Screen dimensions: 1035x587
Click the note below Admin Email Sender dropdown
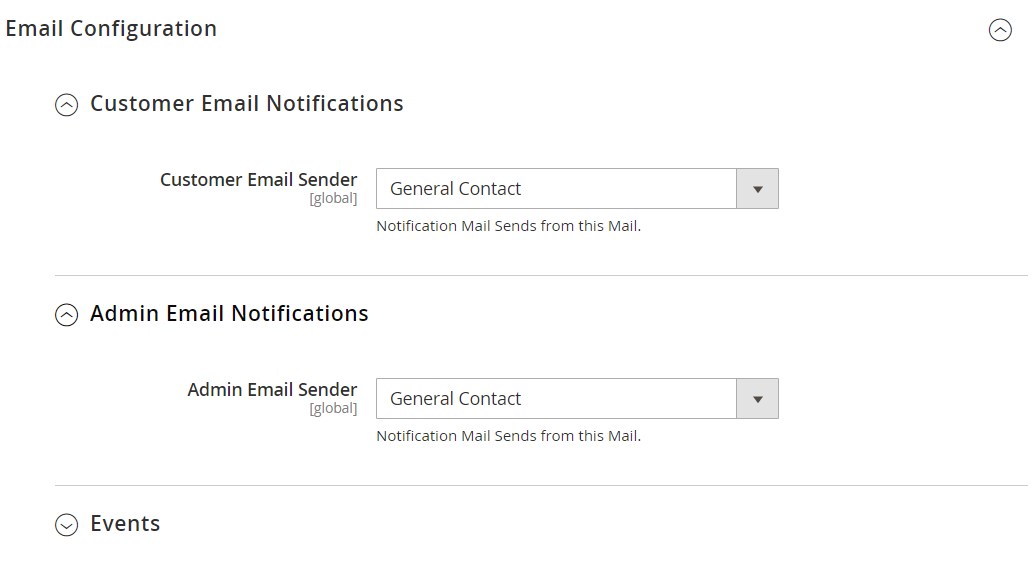pyautogui.click(x=508, y=436)
